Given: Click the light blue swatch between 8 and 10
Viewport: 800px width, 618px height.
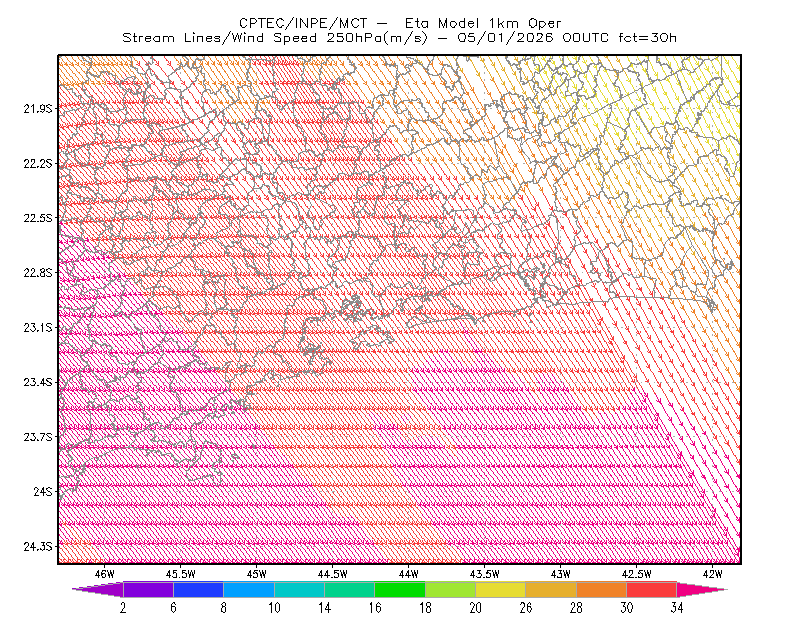Looking at the screenshot, I should (249, 589).
